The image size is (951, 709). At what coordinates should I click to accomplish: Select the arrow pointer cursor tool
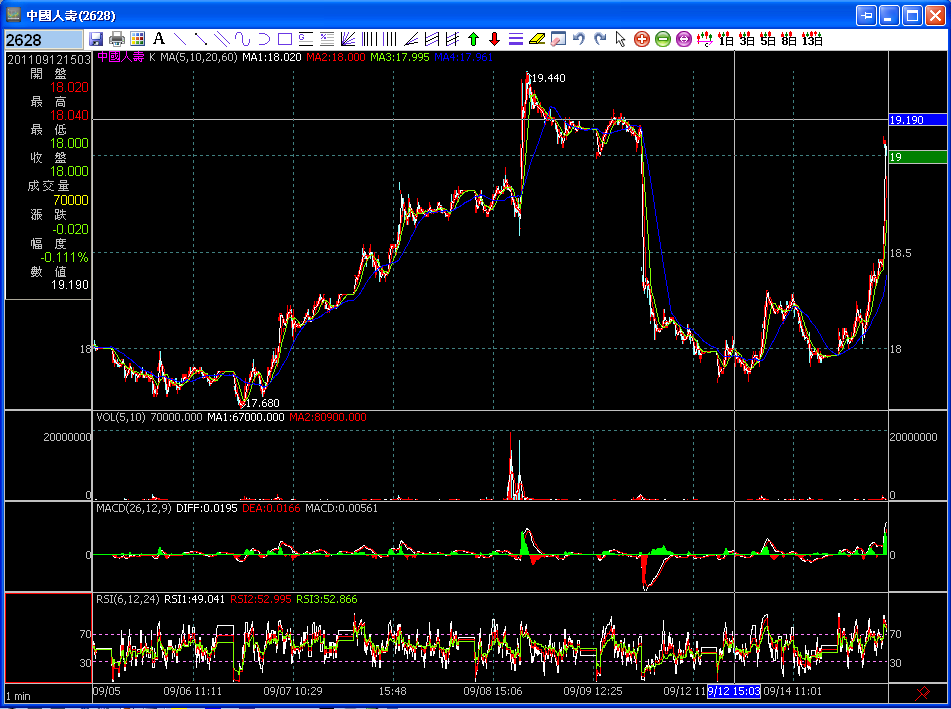pyautogui.click(x=620, y=39)
